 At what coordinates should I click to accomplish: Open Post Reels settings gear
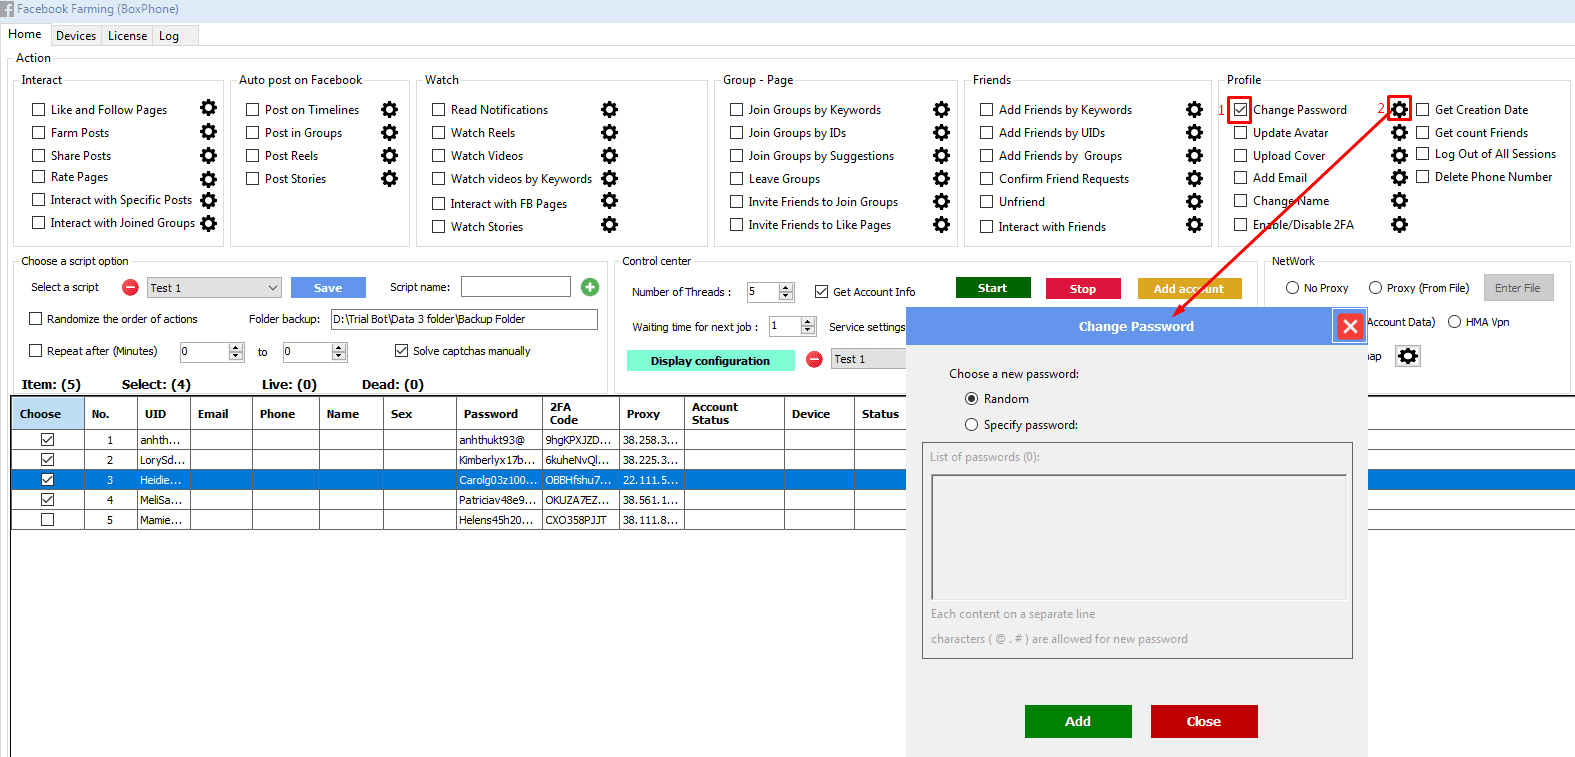[x=389, y=155]
